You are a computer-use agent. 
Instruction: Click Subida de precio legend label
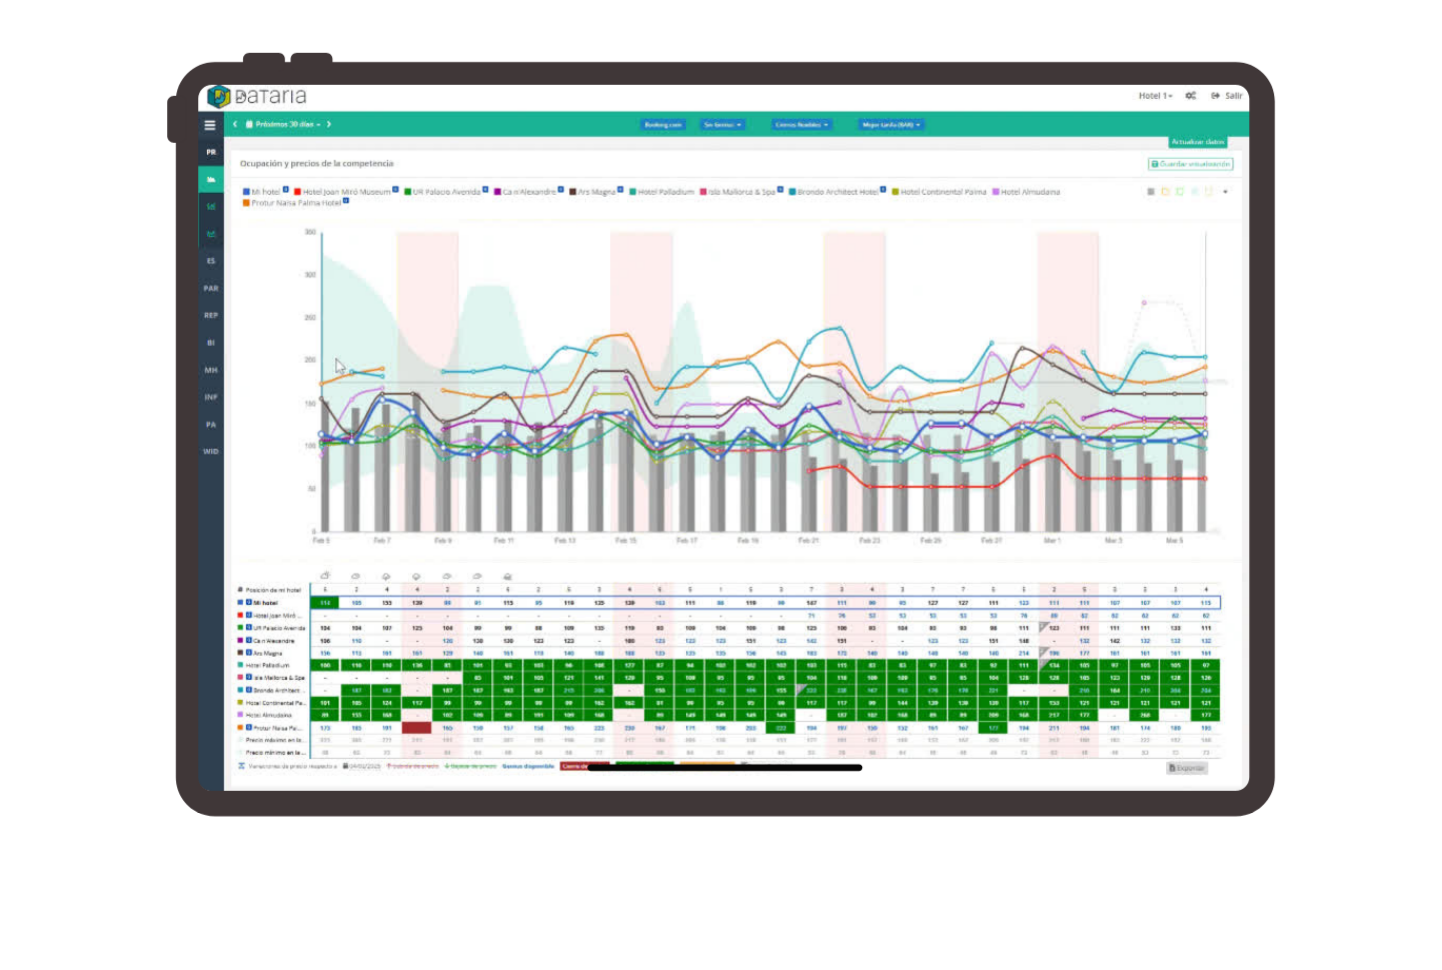point(413,766)
